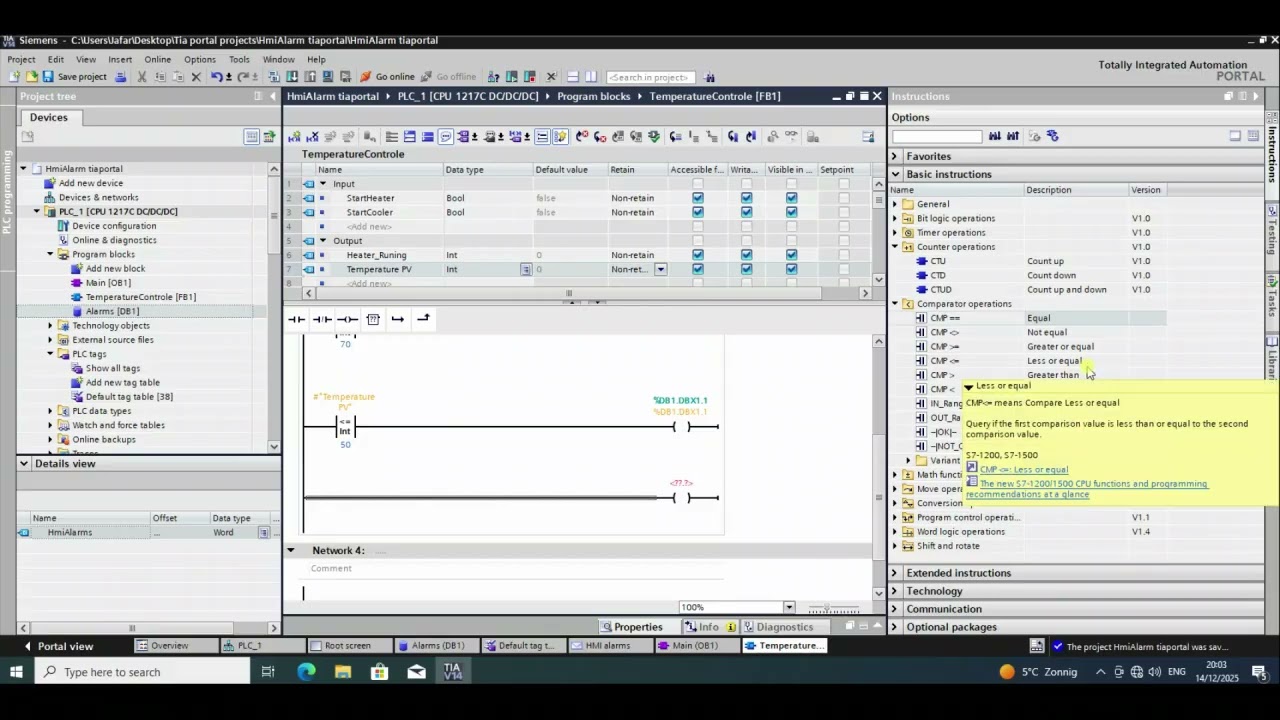Toggle Accessible checkbox for Temperature PV
The image size is (1280, 720).
coord(698,269)
